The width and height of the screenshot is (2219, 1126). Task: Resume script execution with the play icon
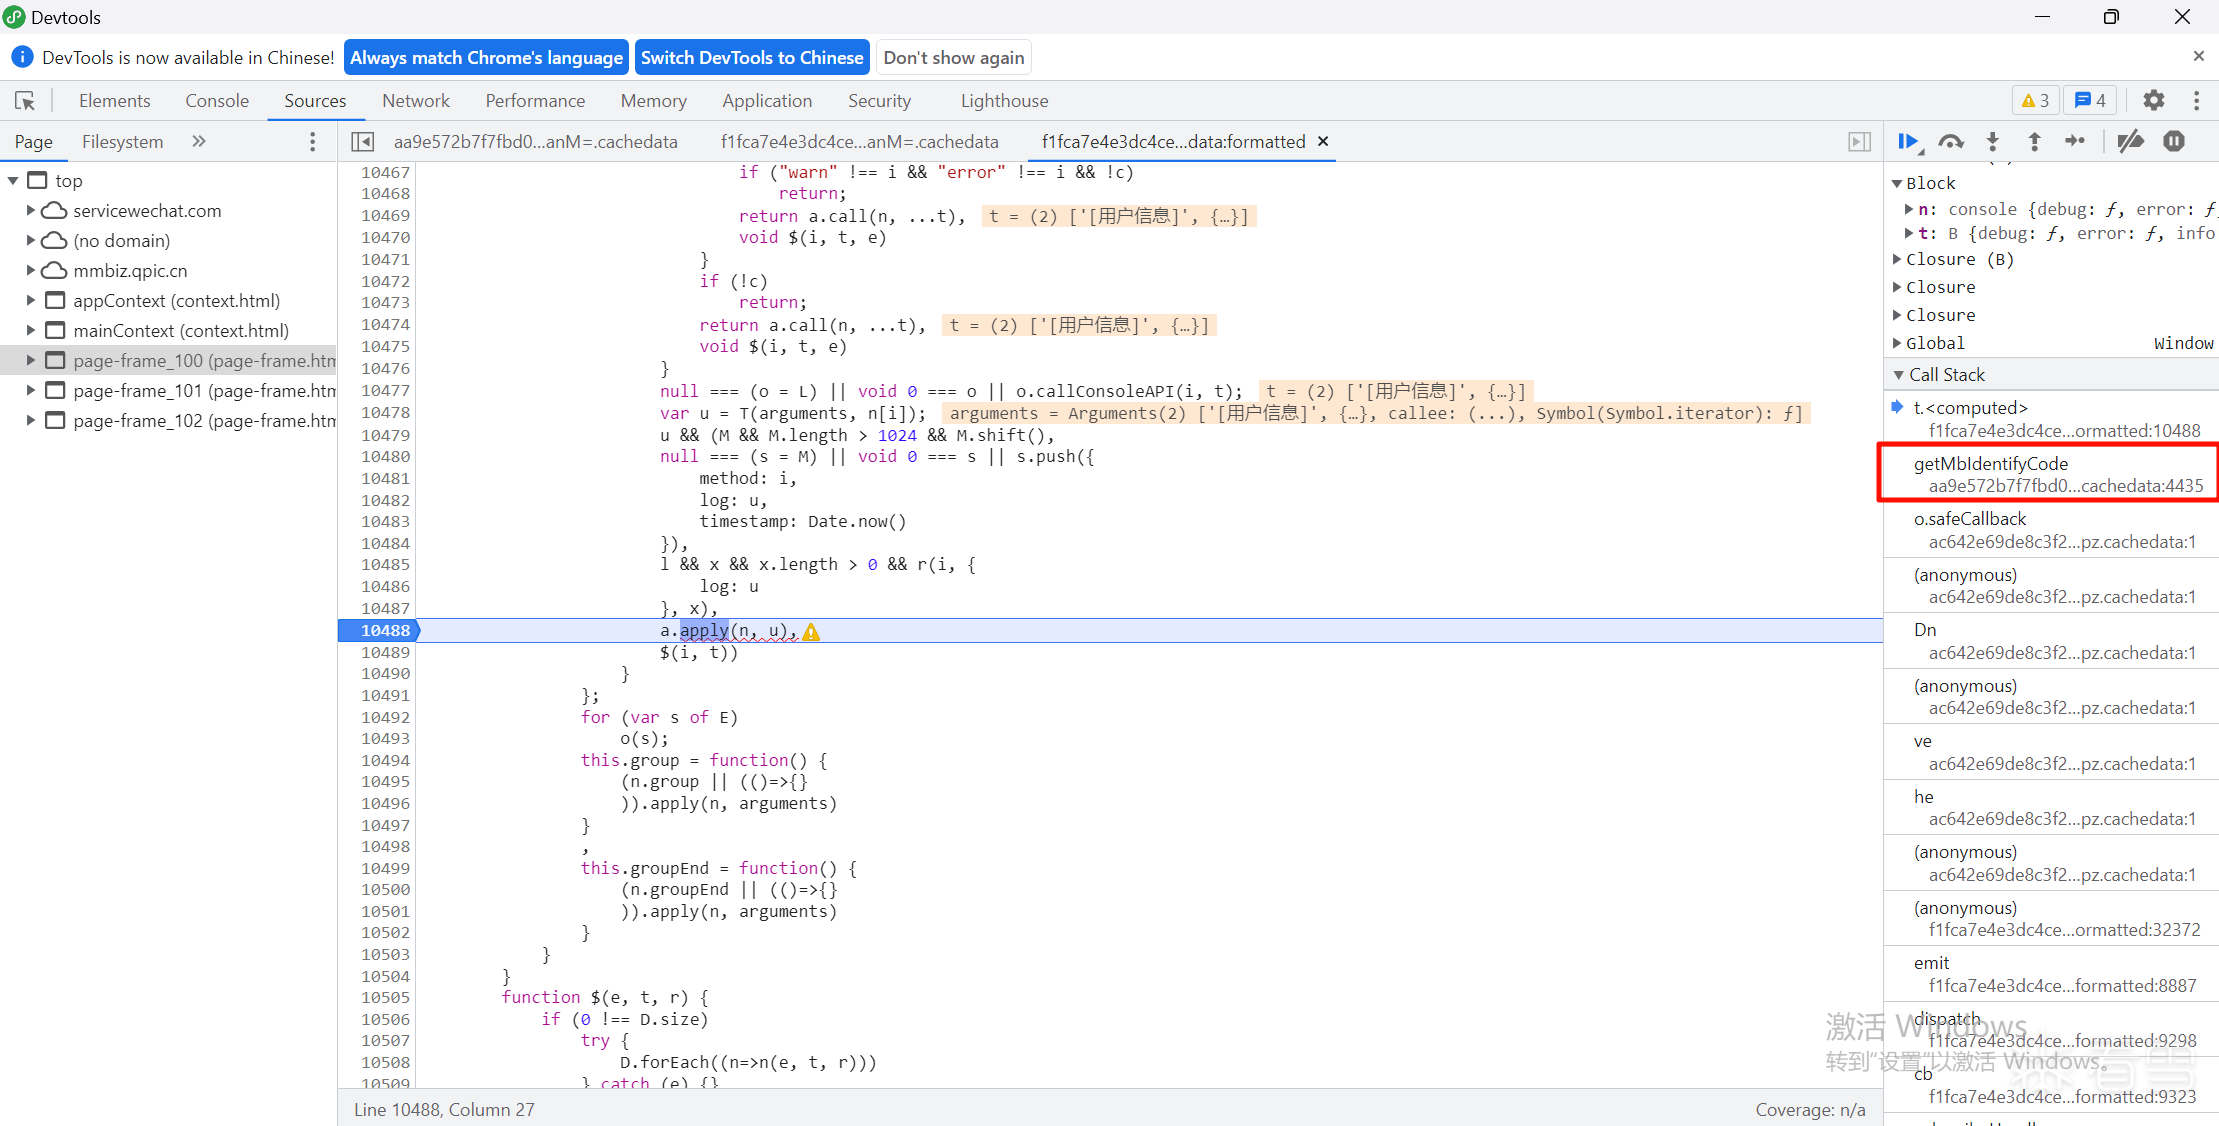pyautogui.click(x=1907, y=142)
